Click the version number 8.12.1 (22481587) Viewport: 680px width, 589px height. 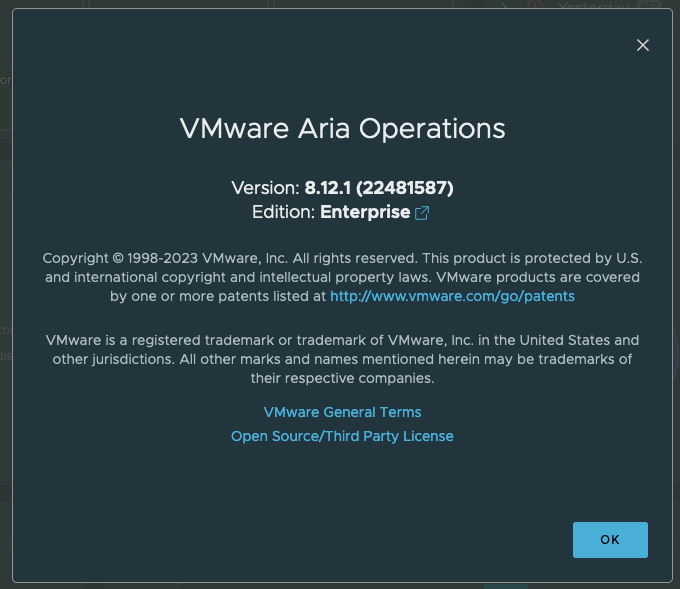point(379,188)
